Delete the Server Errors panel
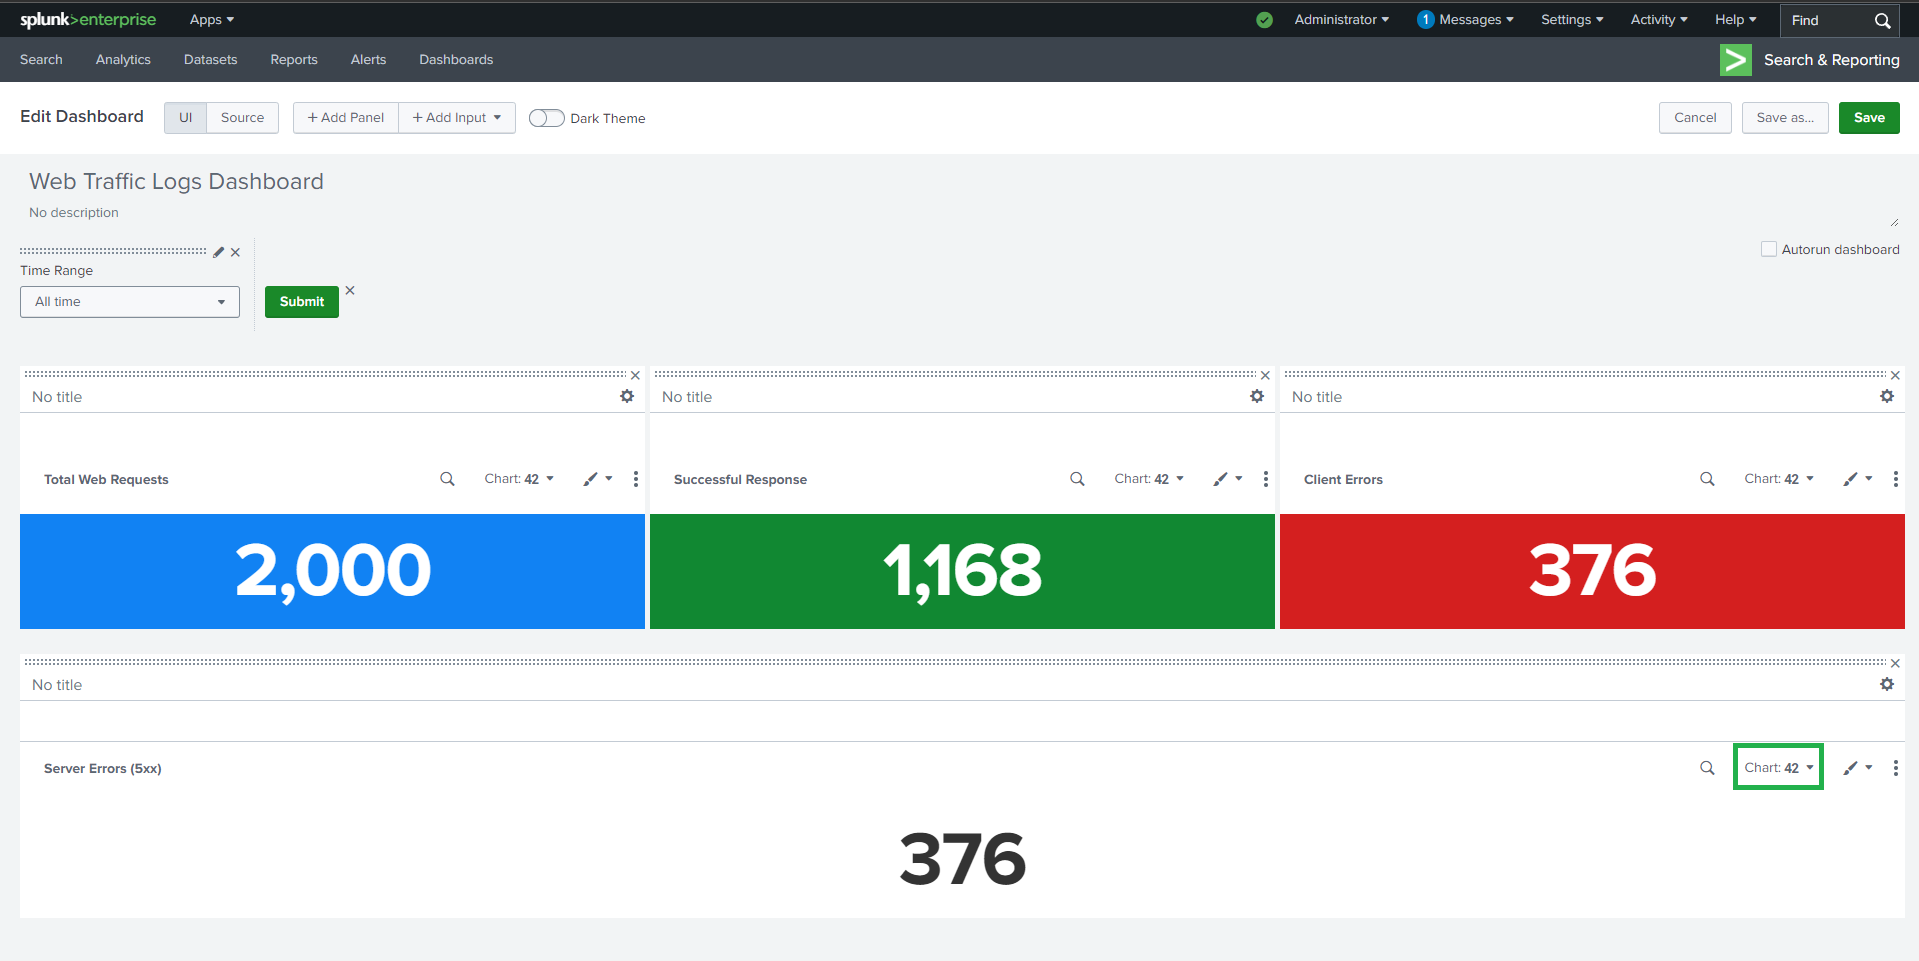 [x=1895, y=664]
